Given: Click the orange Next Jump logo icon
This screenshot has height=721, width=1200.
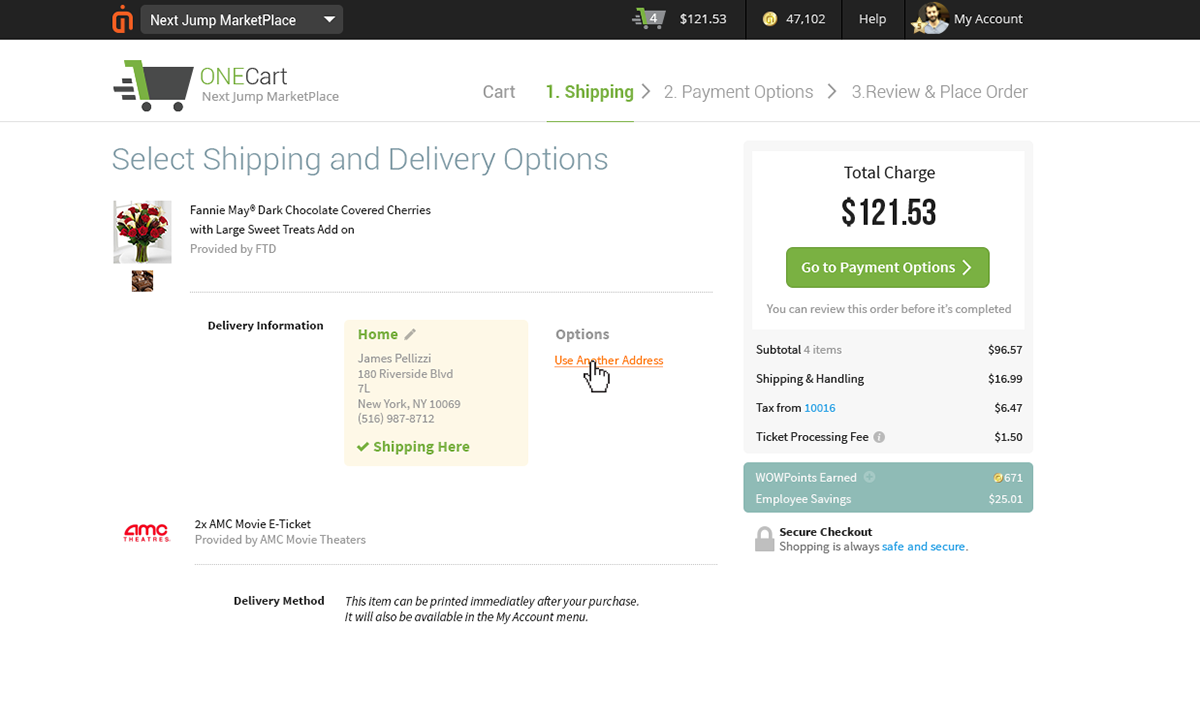Looking at the screenshot, I should pos(123,19).
